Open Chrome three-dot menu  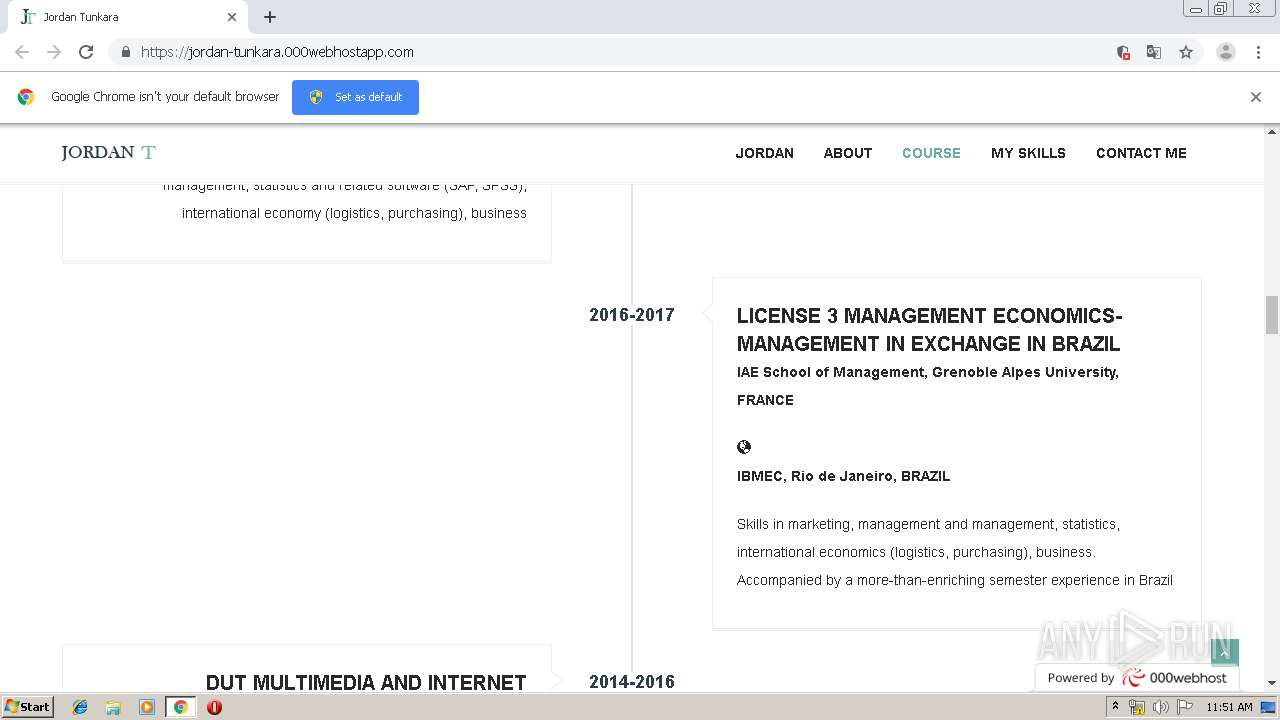[1259, 52]
